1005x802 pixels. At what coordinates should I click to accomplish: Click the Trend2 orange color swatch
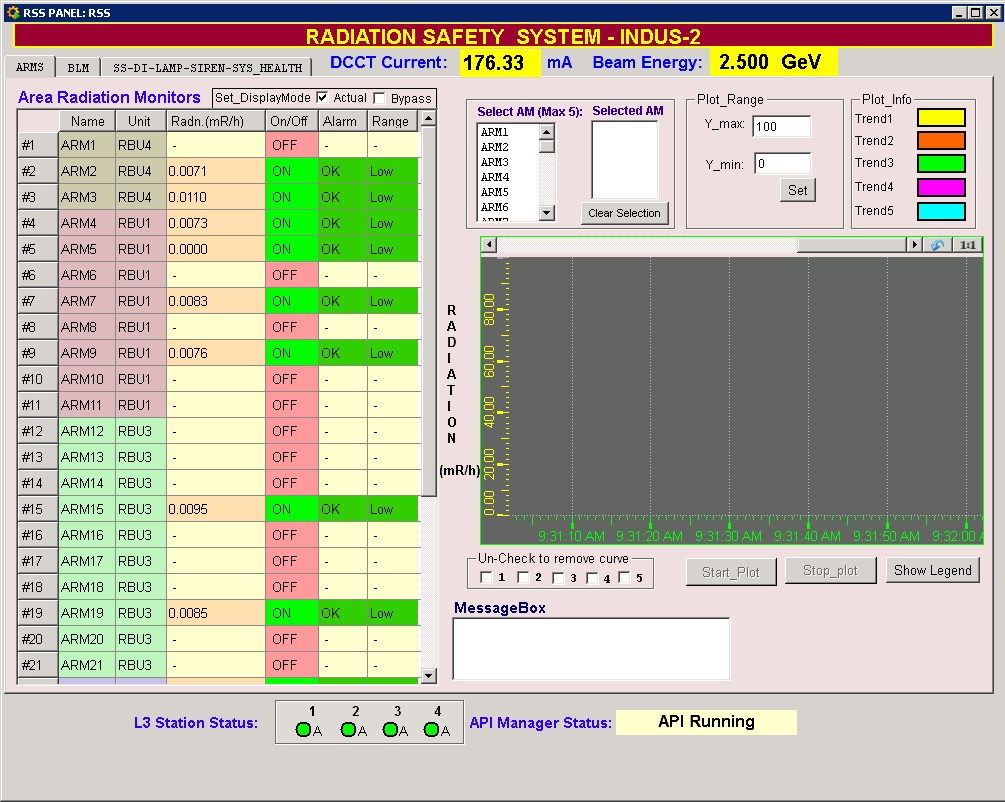(941, 140)
